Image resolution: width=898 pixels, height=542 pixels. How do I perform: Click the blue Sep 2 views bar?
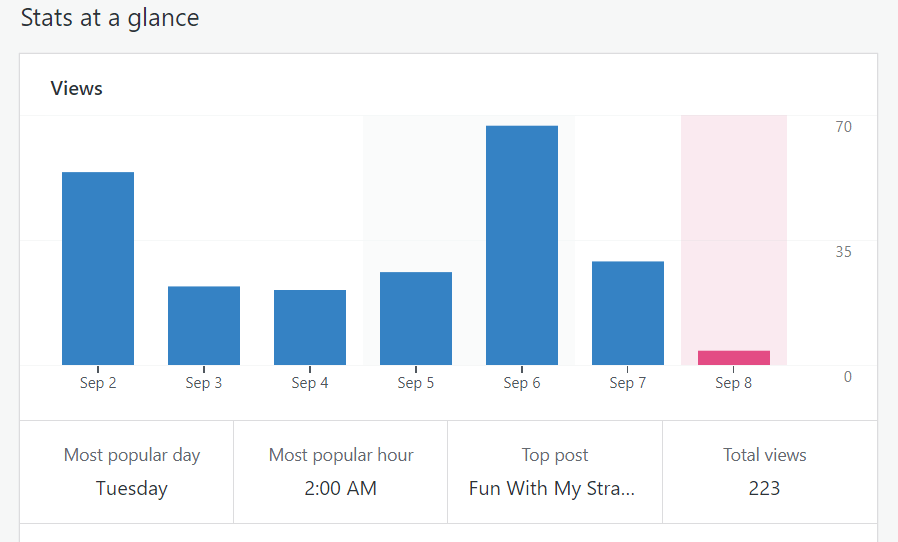click(x=98, y=268)
